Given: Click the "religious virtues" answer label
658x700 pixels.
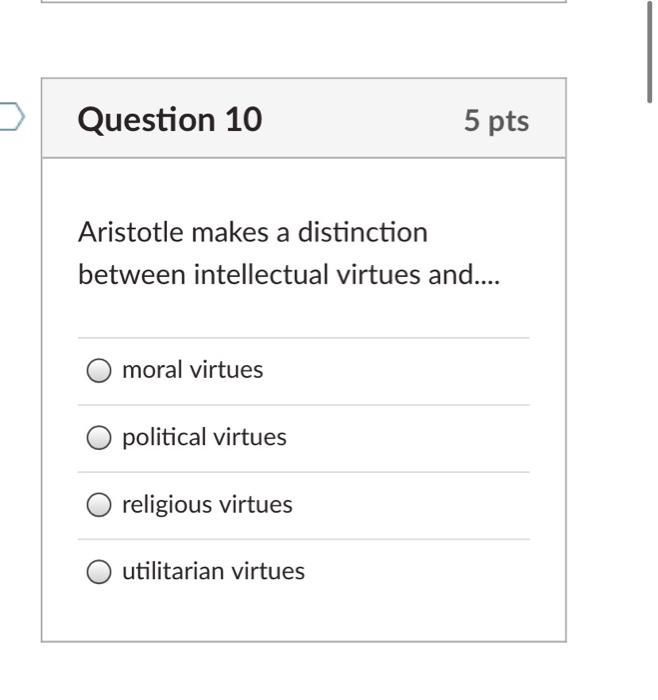Looking at the screenshot, I should (207, 504).
